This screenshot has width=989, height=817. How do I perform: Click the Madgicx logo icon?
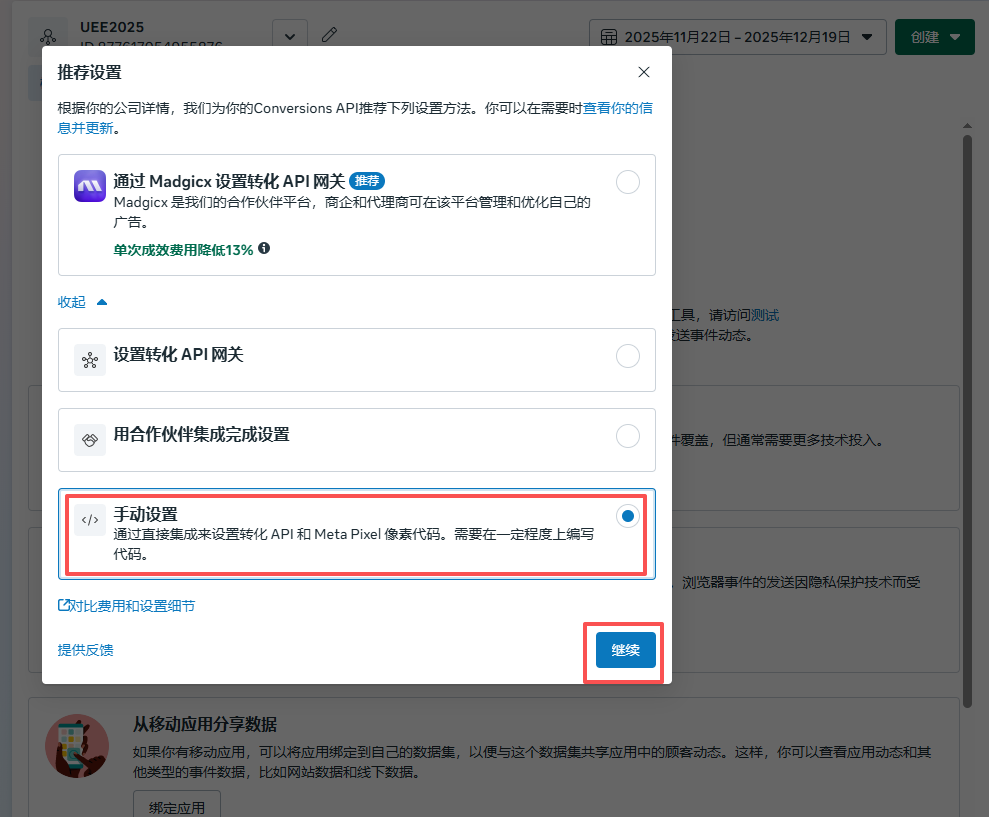(x=90, y=186)
